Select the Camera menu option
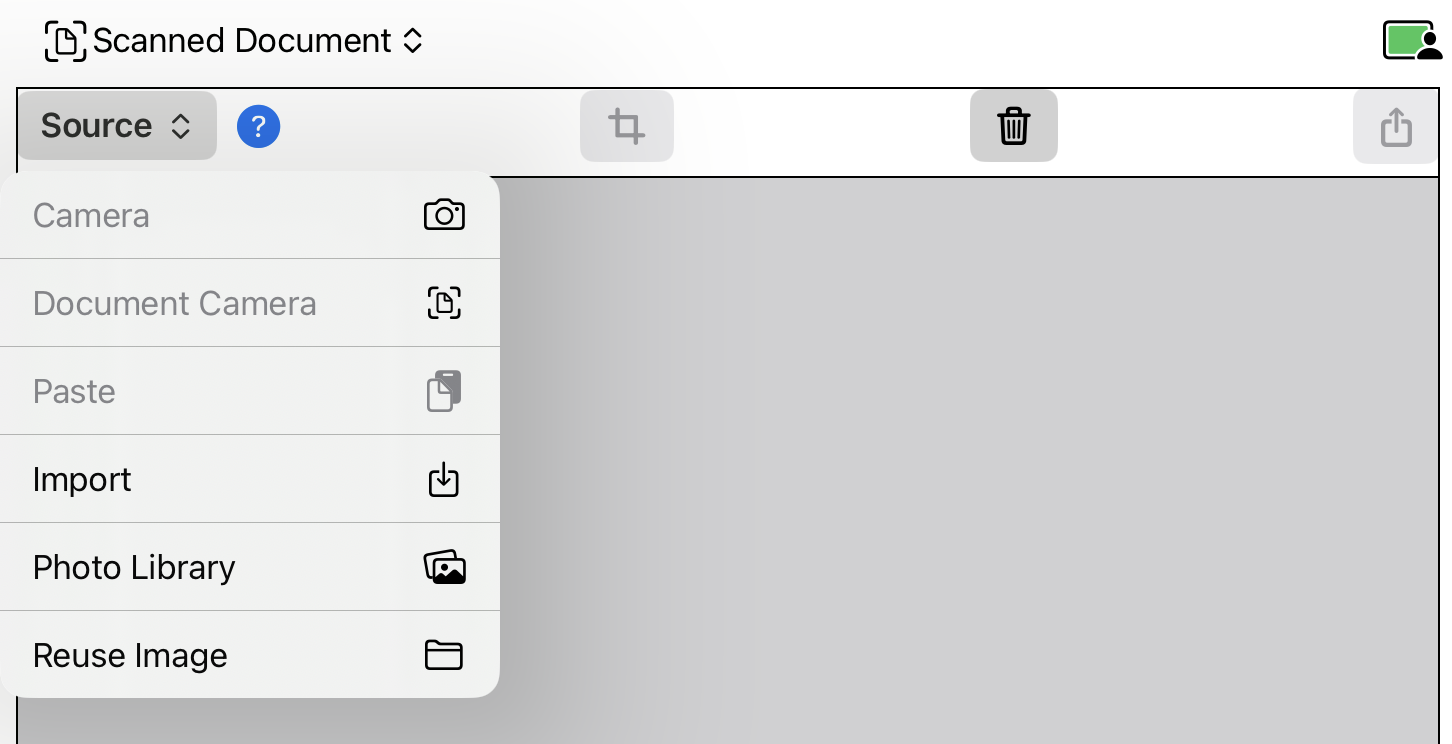Screen dimensions: 1452x744 tap(250, 215)
